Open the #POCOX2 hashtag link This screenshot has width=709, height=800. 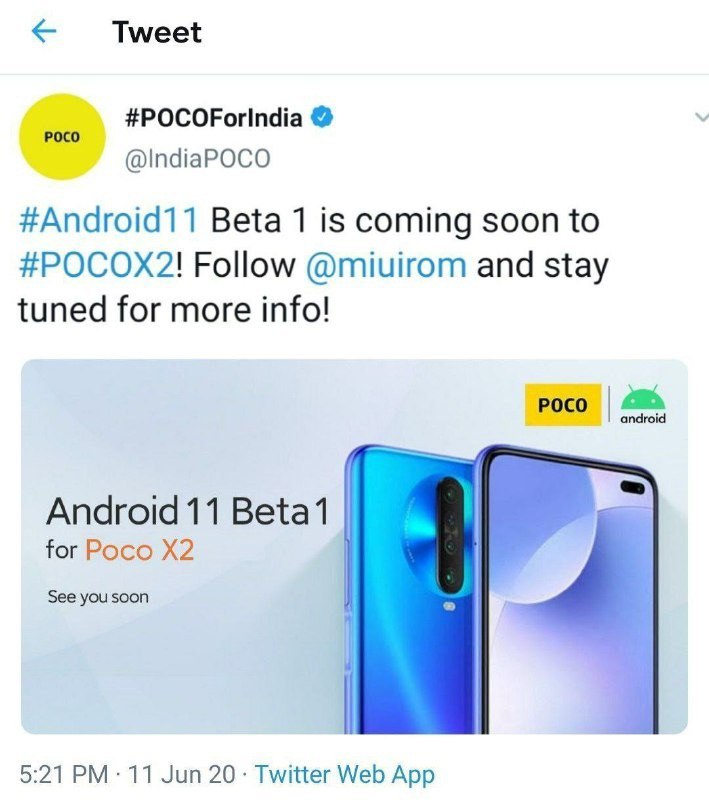[97, 265]
